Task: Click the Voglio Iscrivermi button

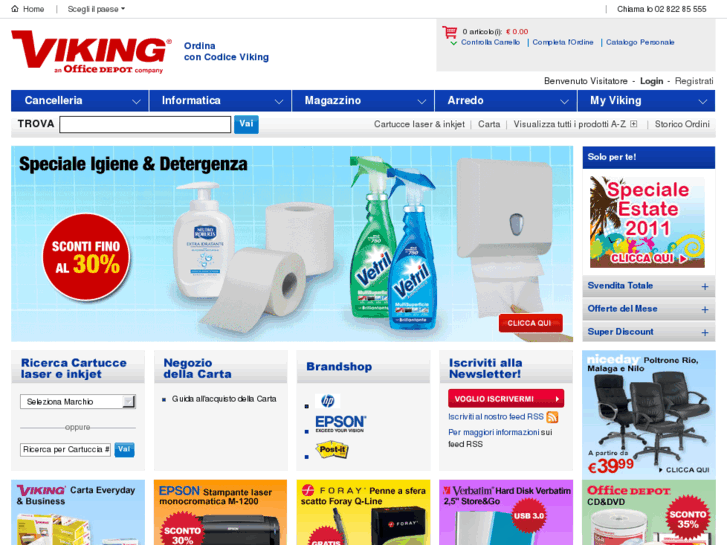Action: [506, 399]
